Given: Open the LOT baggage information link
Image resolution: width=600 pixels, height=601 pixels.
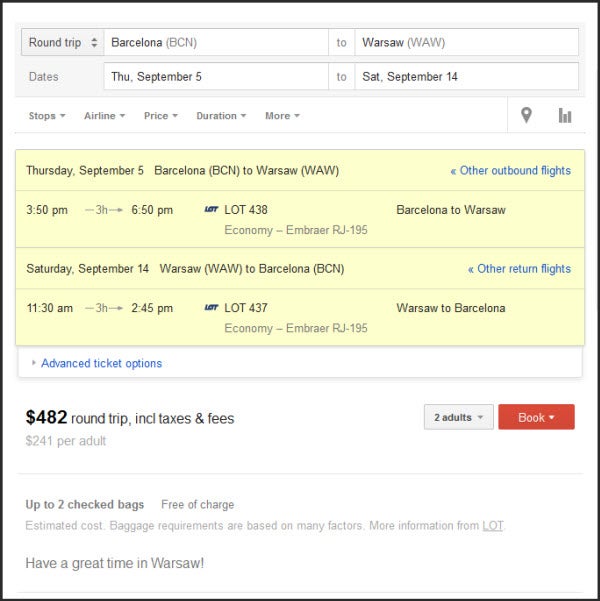Looking at the screenshot, I should pos(493,525).
